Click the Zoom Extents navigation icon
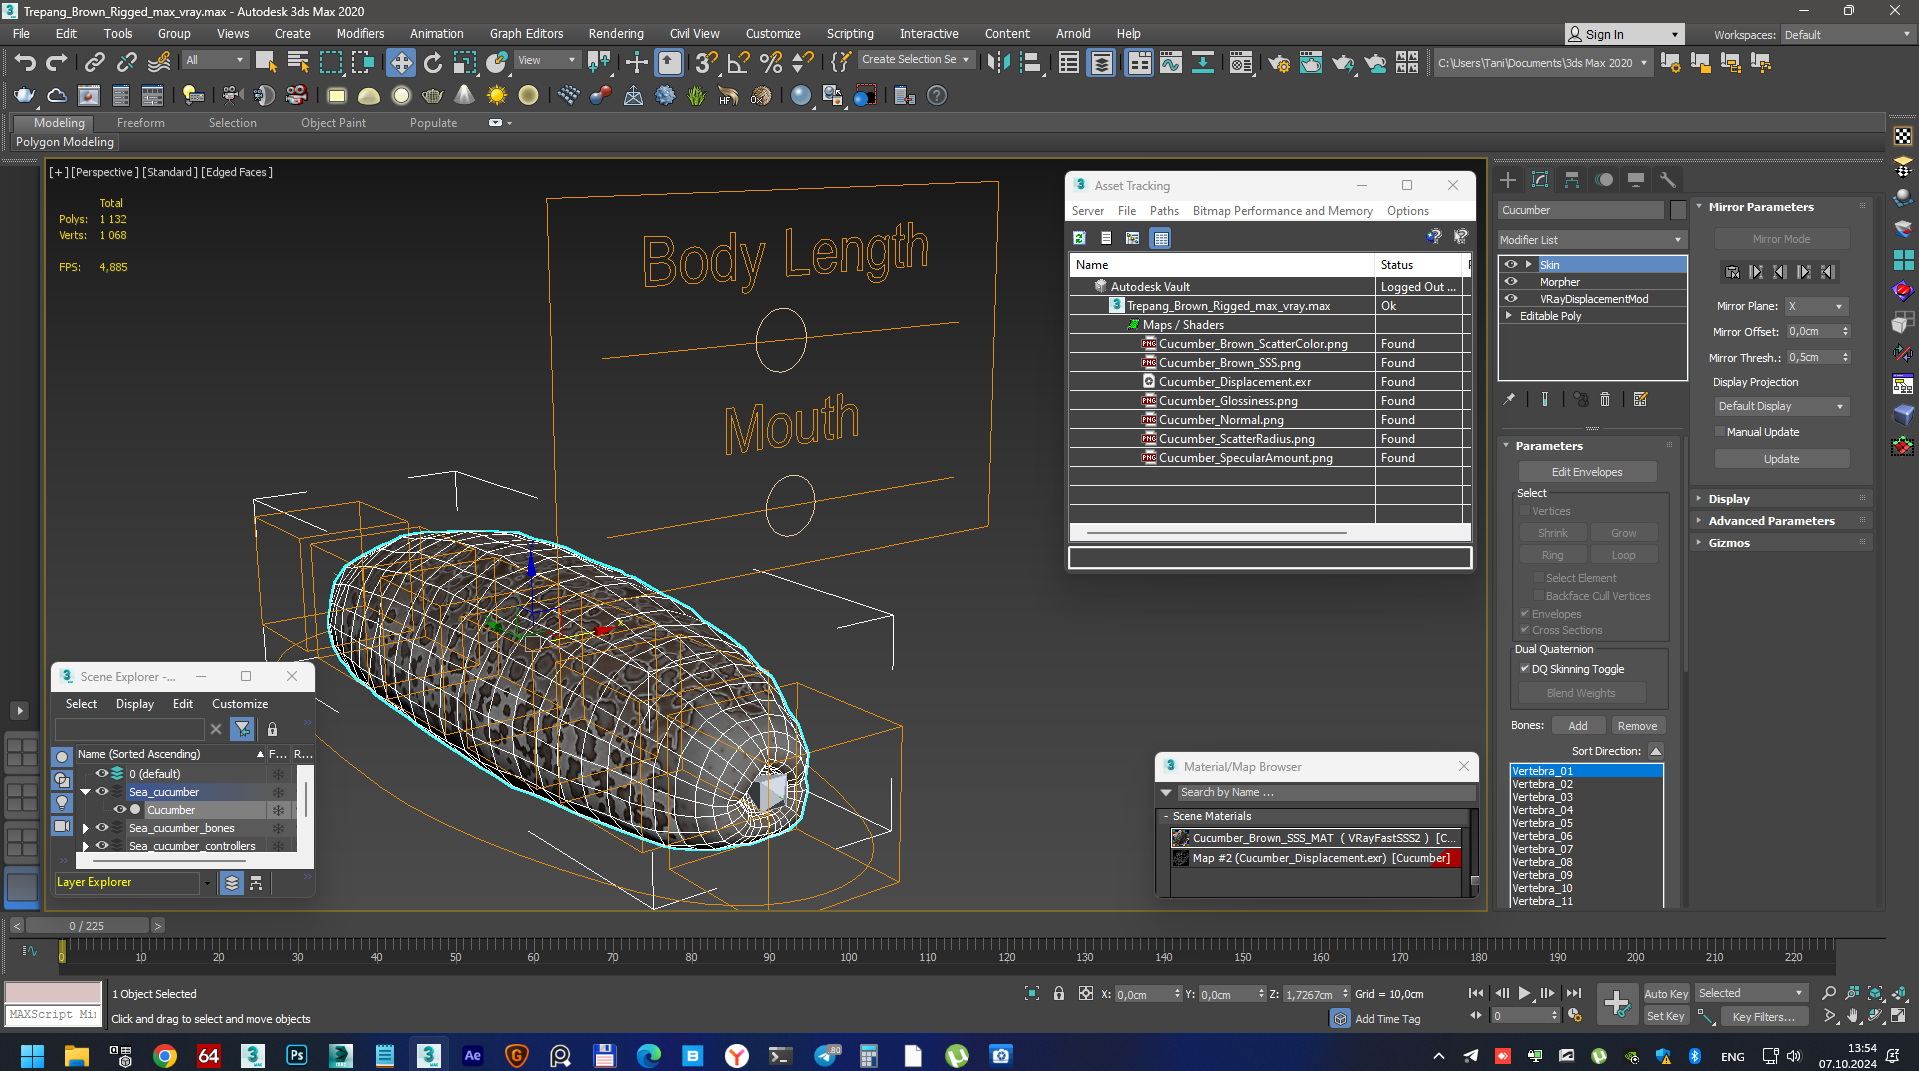Viewport: 1919px width, 1071px height. (x=1875, y=993)
